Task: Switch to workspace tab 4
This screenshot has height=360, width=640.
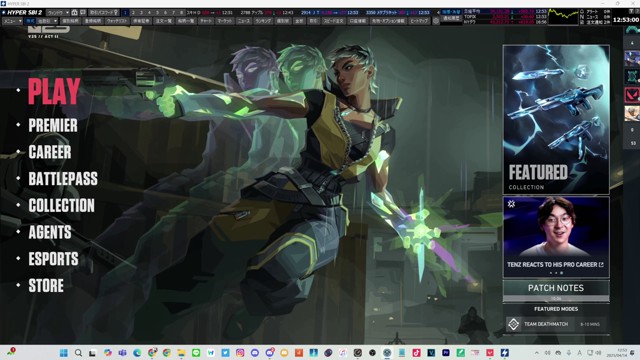Action: [149, 12]
